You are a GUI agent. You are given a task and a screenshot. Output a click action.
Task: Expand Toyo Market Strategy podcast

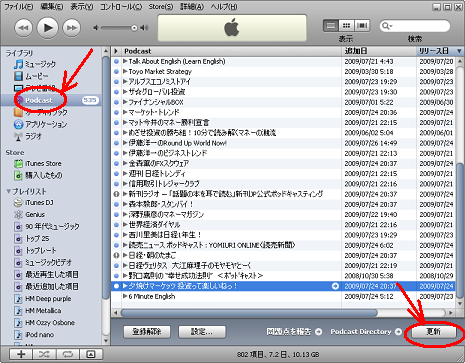pos(125,71)
